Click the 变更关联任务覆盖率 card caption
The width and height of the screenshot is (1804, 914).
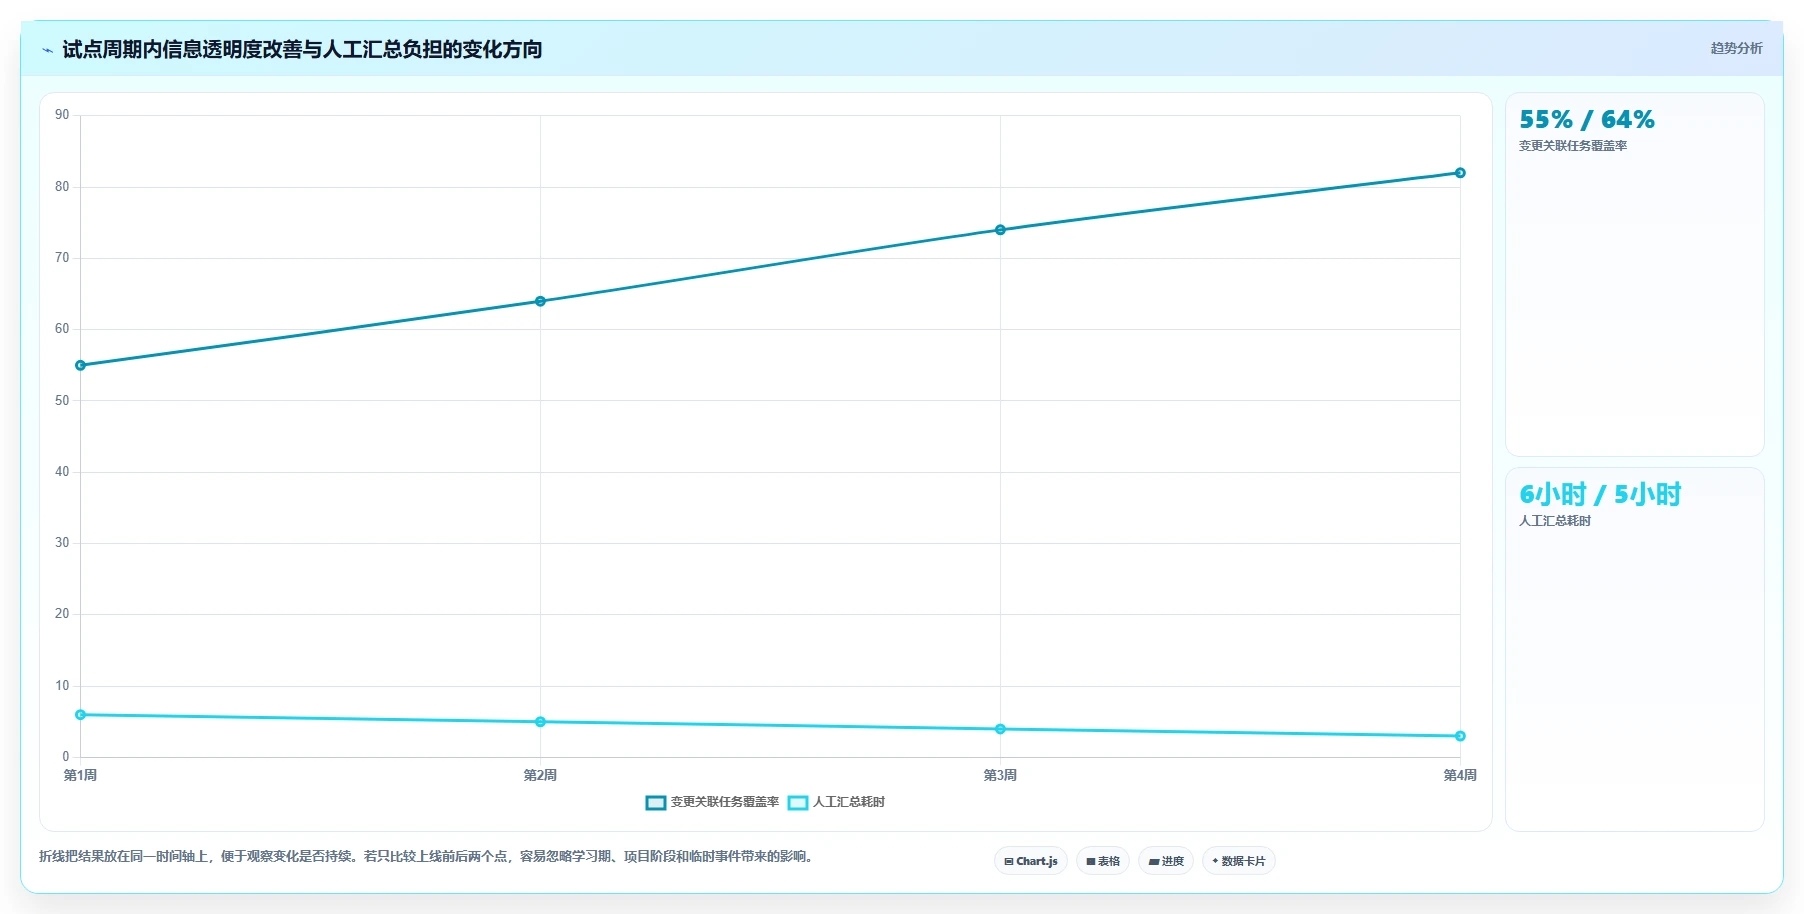pyautogui.click(x=1573, y=146)
